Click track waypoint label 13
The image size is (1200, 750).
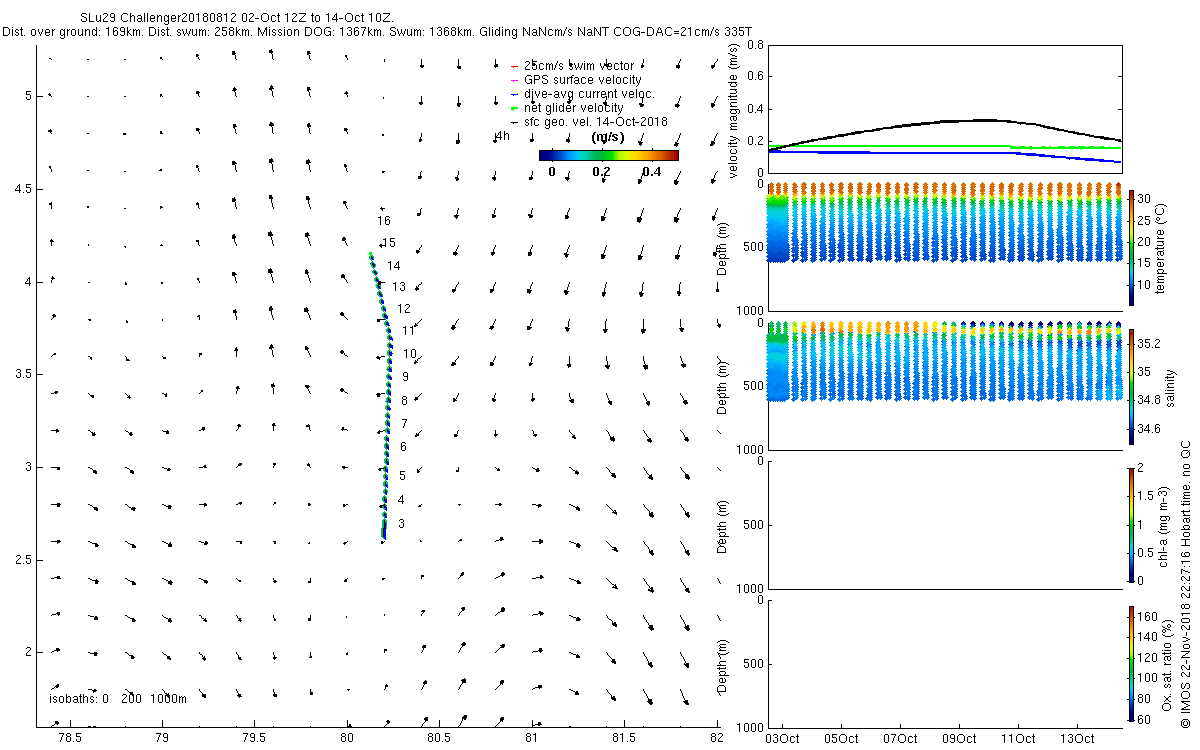click(x=398, y=286)
